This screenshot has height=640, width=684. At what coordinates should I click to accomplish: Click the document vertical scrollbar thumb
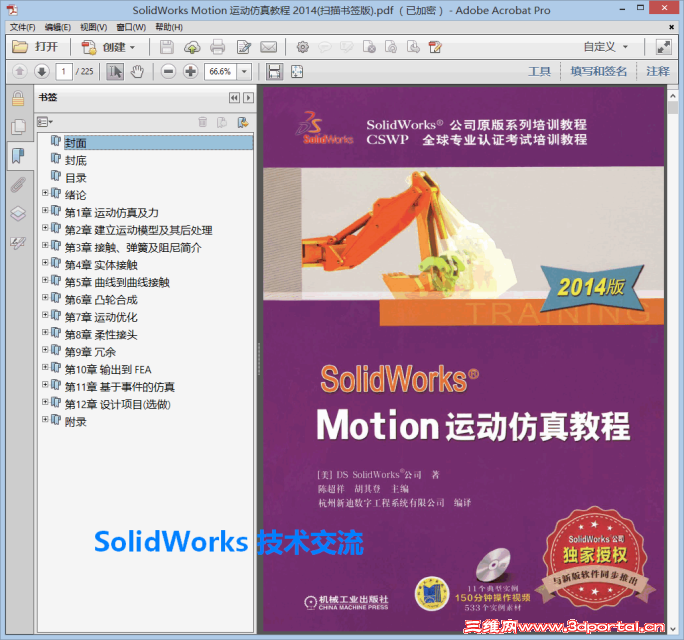coord(672,108)
